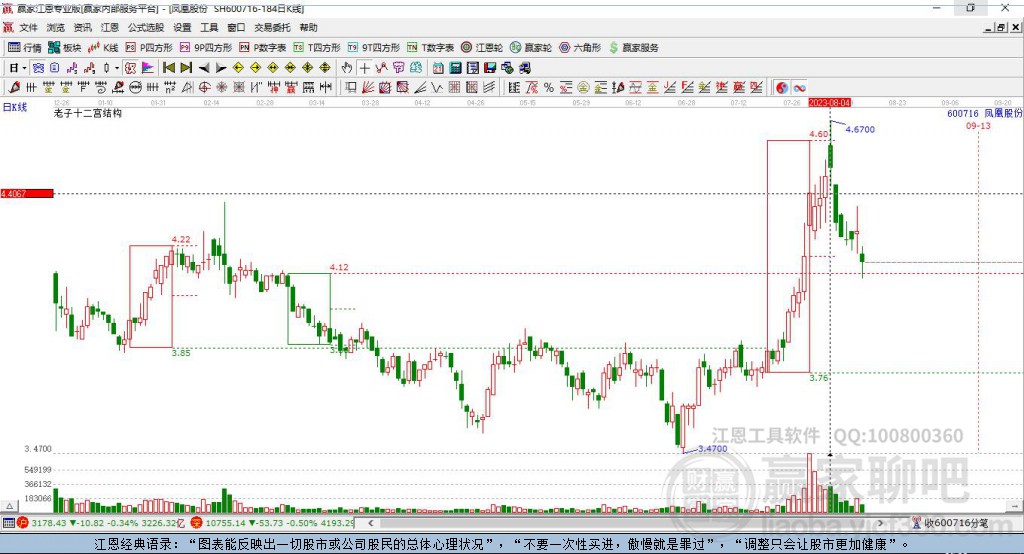Jump to first bar icon
The height and width of the screenshot is (554, 1024).
click(168, 68)
